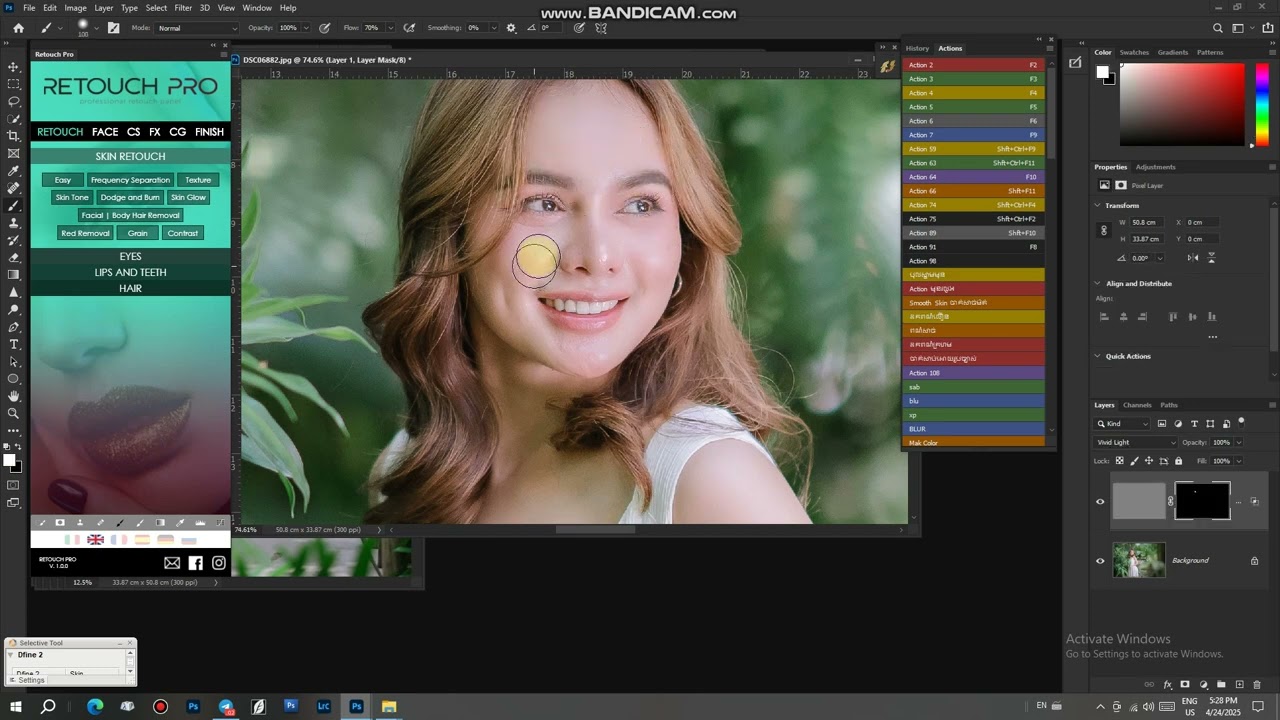Click Frequency Separation button

pos(130,180)
